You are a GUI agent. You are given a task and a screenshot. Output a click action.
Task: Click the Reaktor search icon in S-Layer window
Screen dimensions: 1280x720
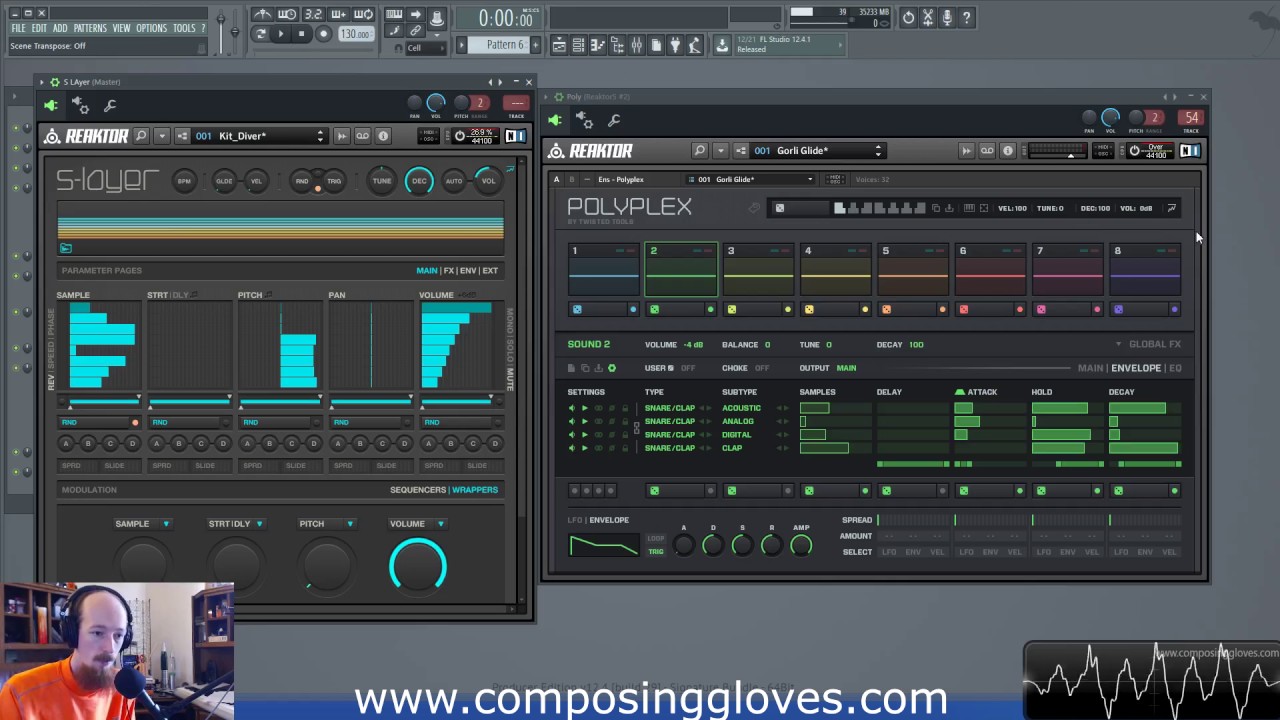click(141, 136)
